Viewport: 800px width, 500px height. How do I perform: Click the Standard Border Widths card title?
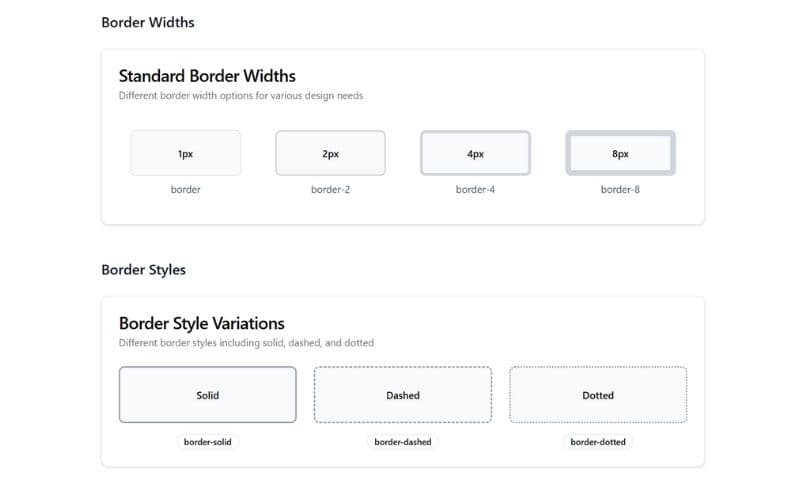coord(207,75)
